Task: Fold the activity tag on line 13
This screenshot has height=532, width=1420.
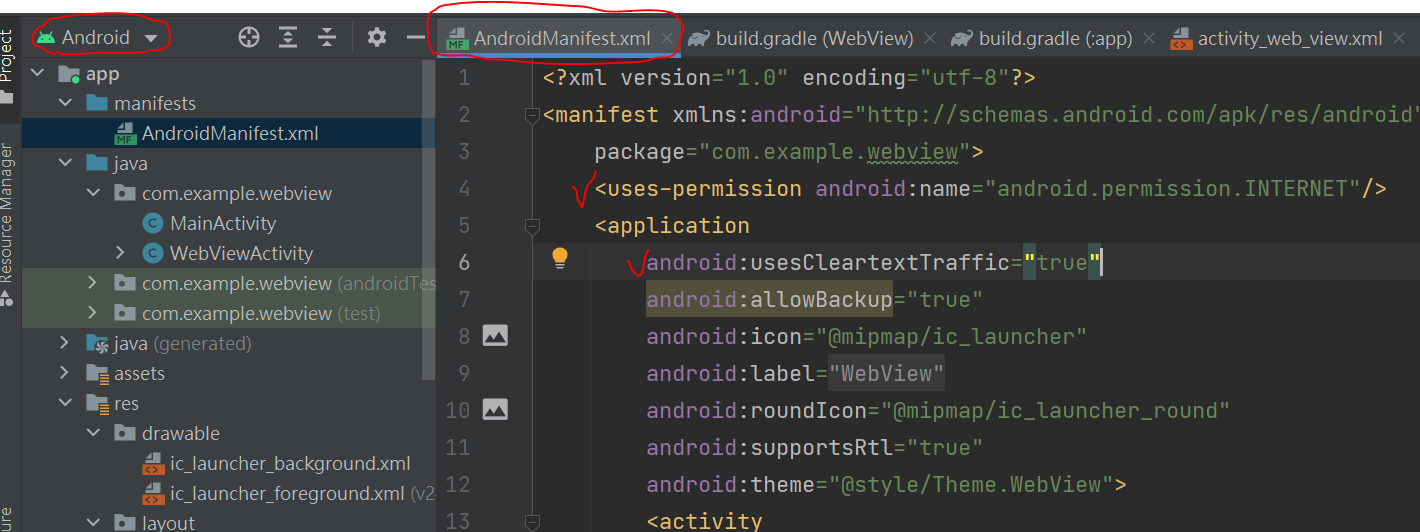Action: [x=532, y=521]
